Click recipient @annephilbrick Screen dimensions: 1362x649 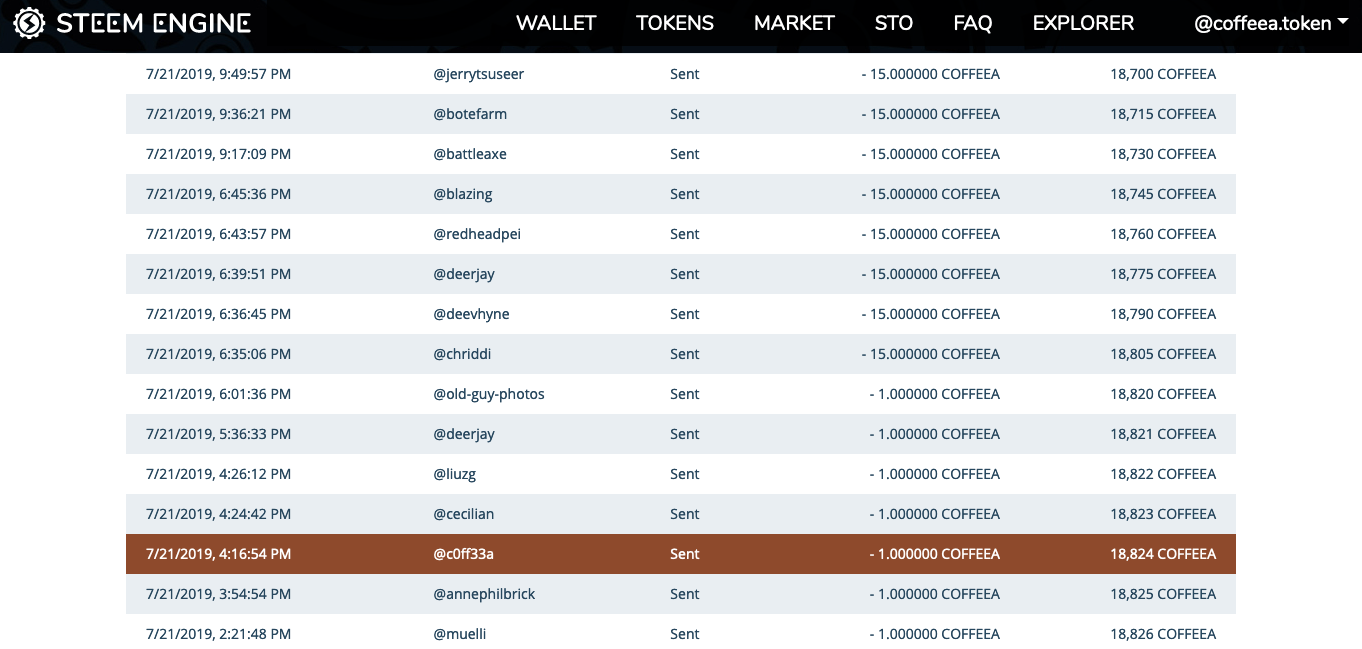point(484,594)
